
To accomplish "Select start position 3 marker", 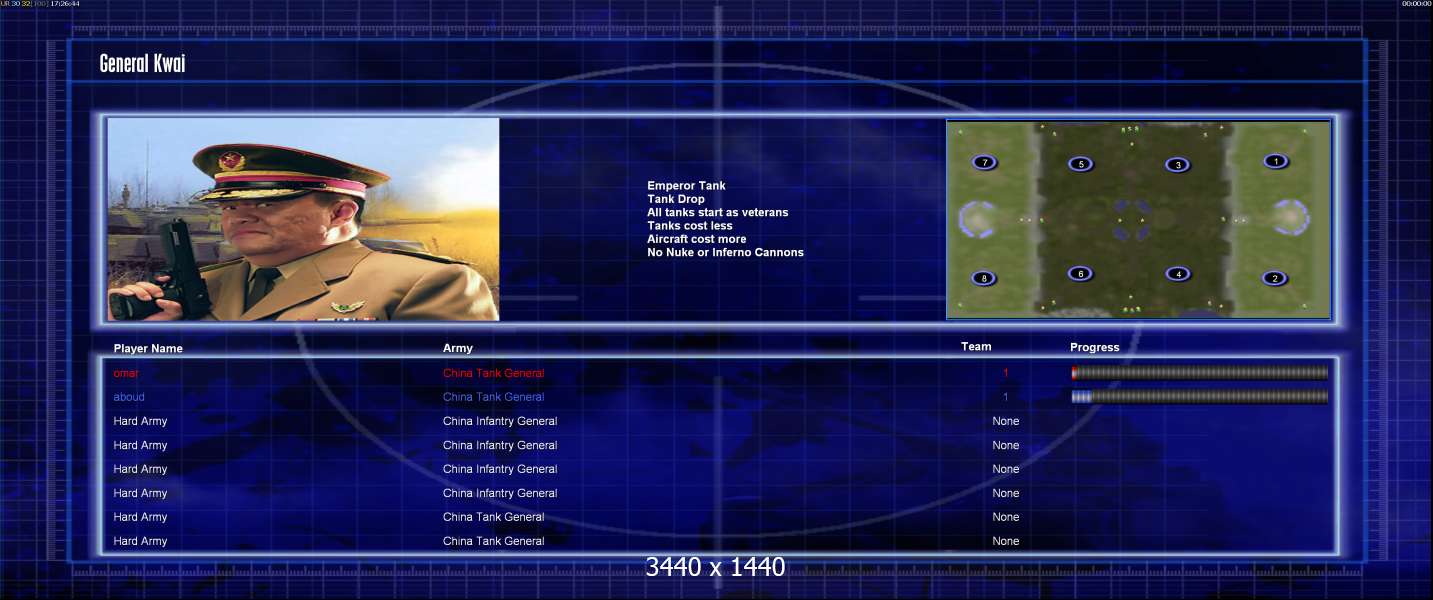I will 1177,165.
